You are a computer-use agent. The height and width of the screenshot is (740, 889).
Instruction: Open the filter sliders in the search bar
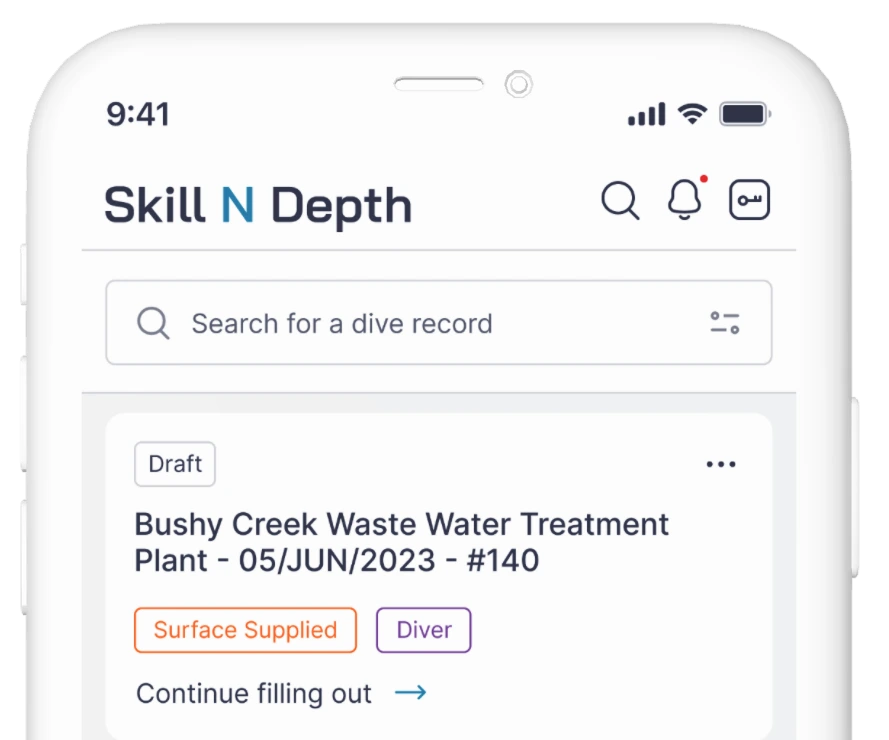(x=725, y=323)
